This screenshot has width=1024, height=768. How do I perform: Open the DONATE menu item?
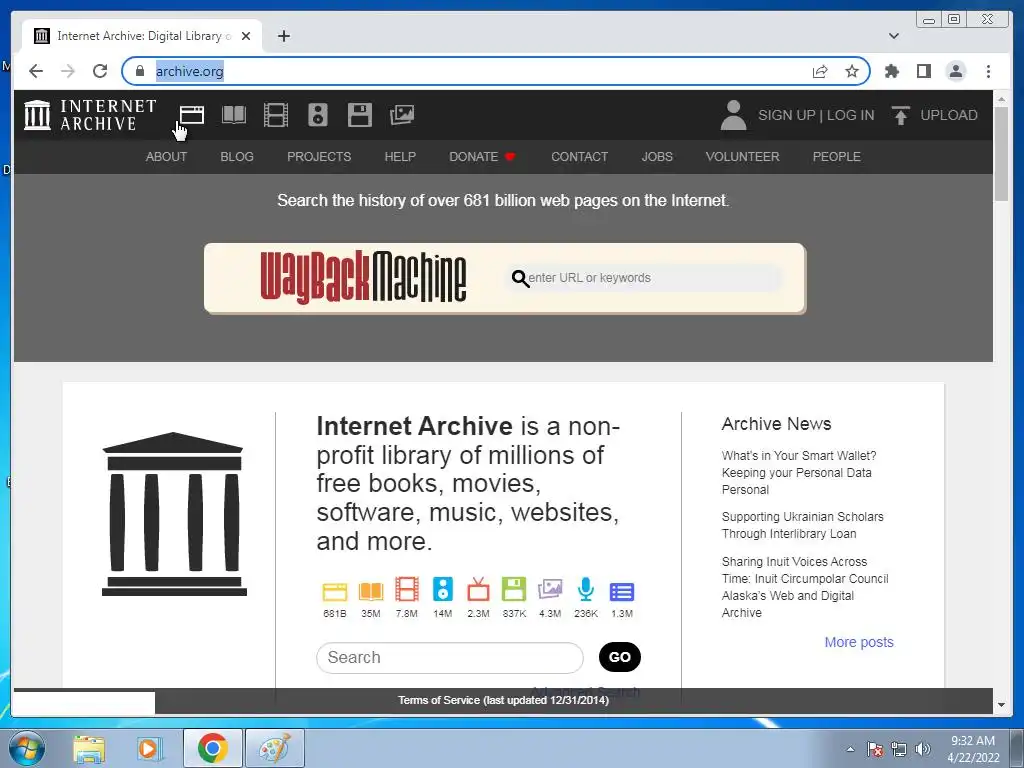(x=482, y=157)
